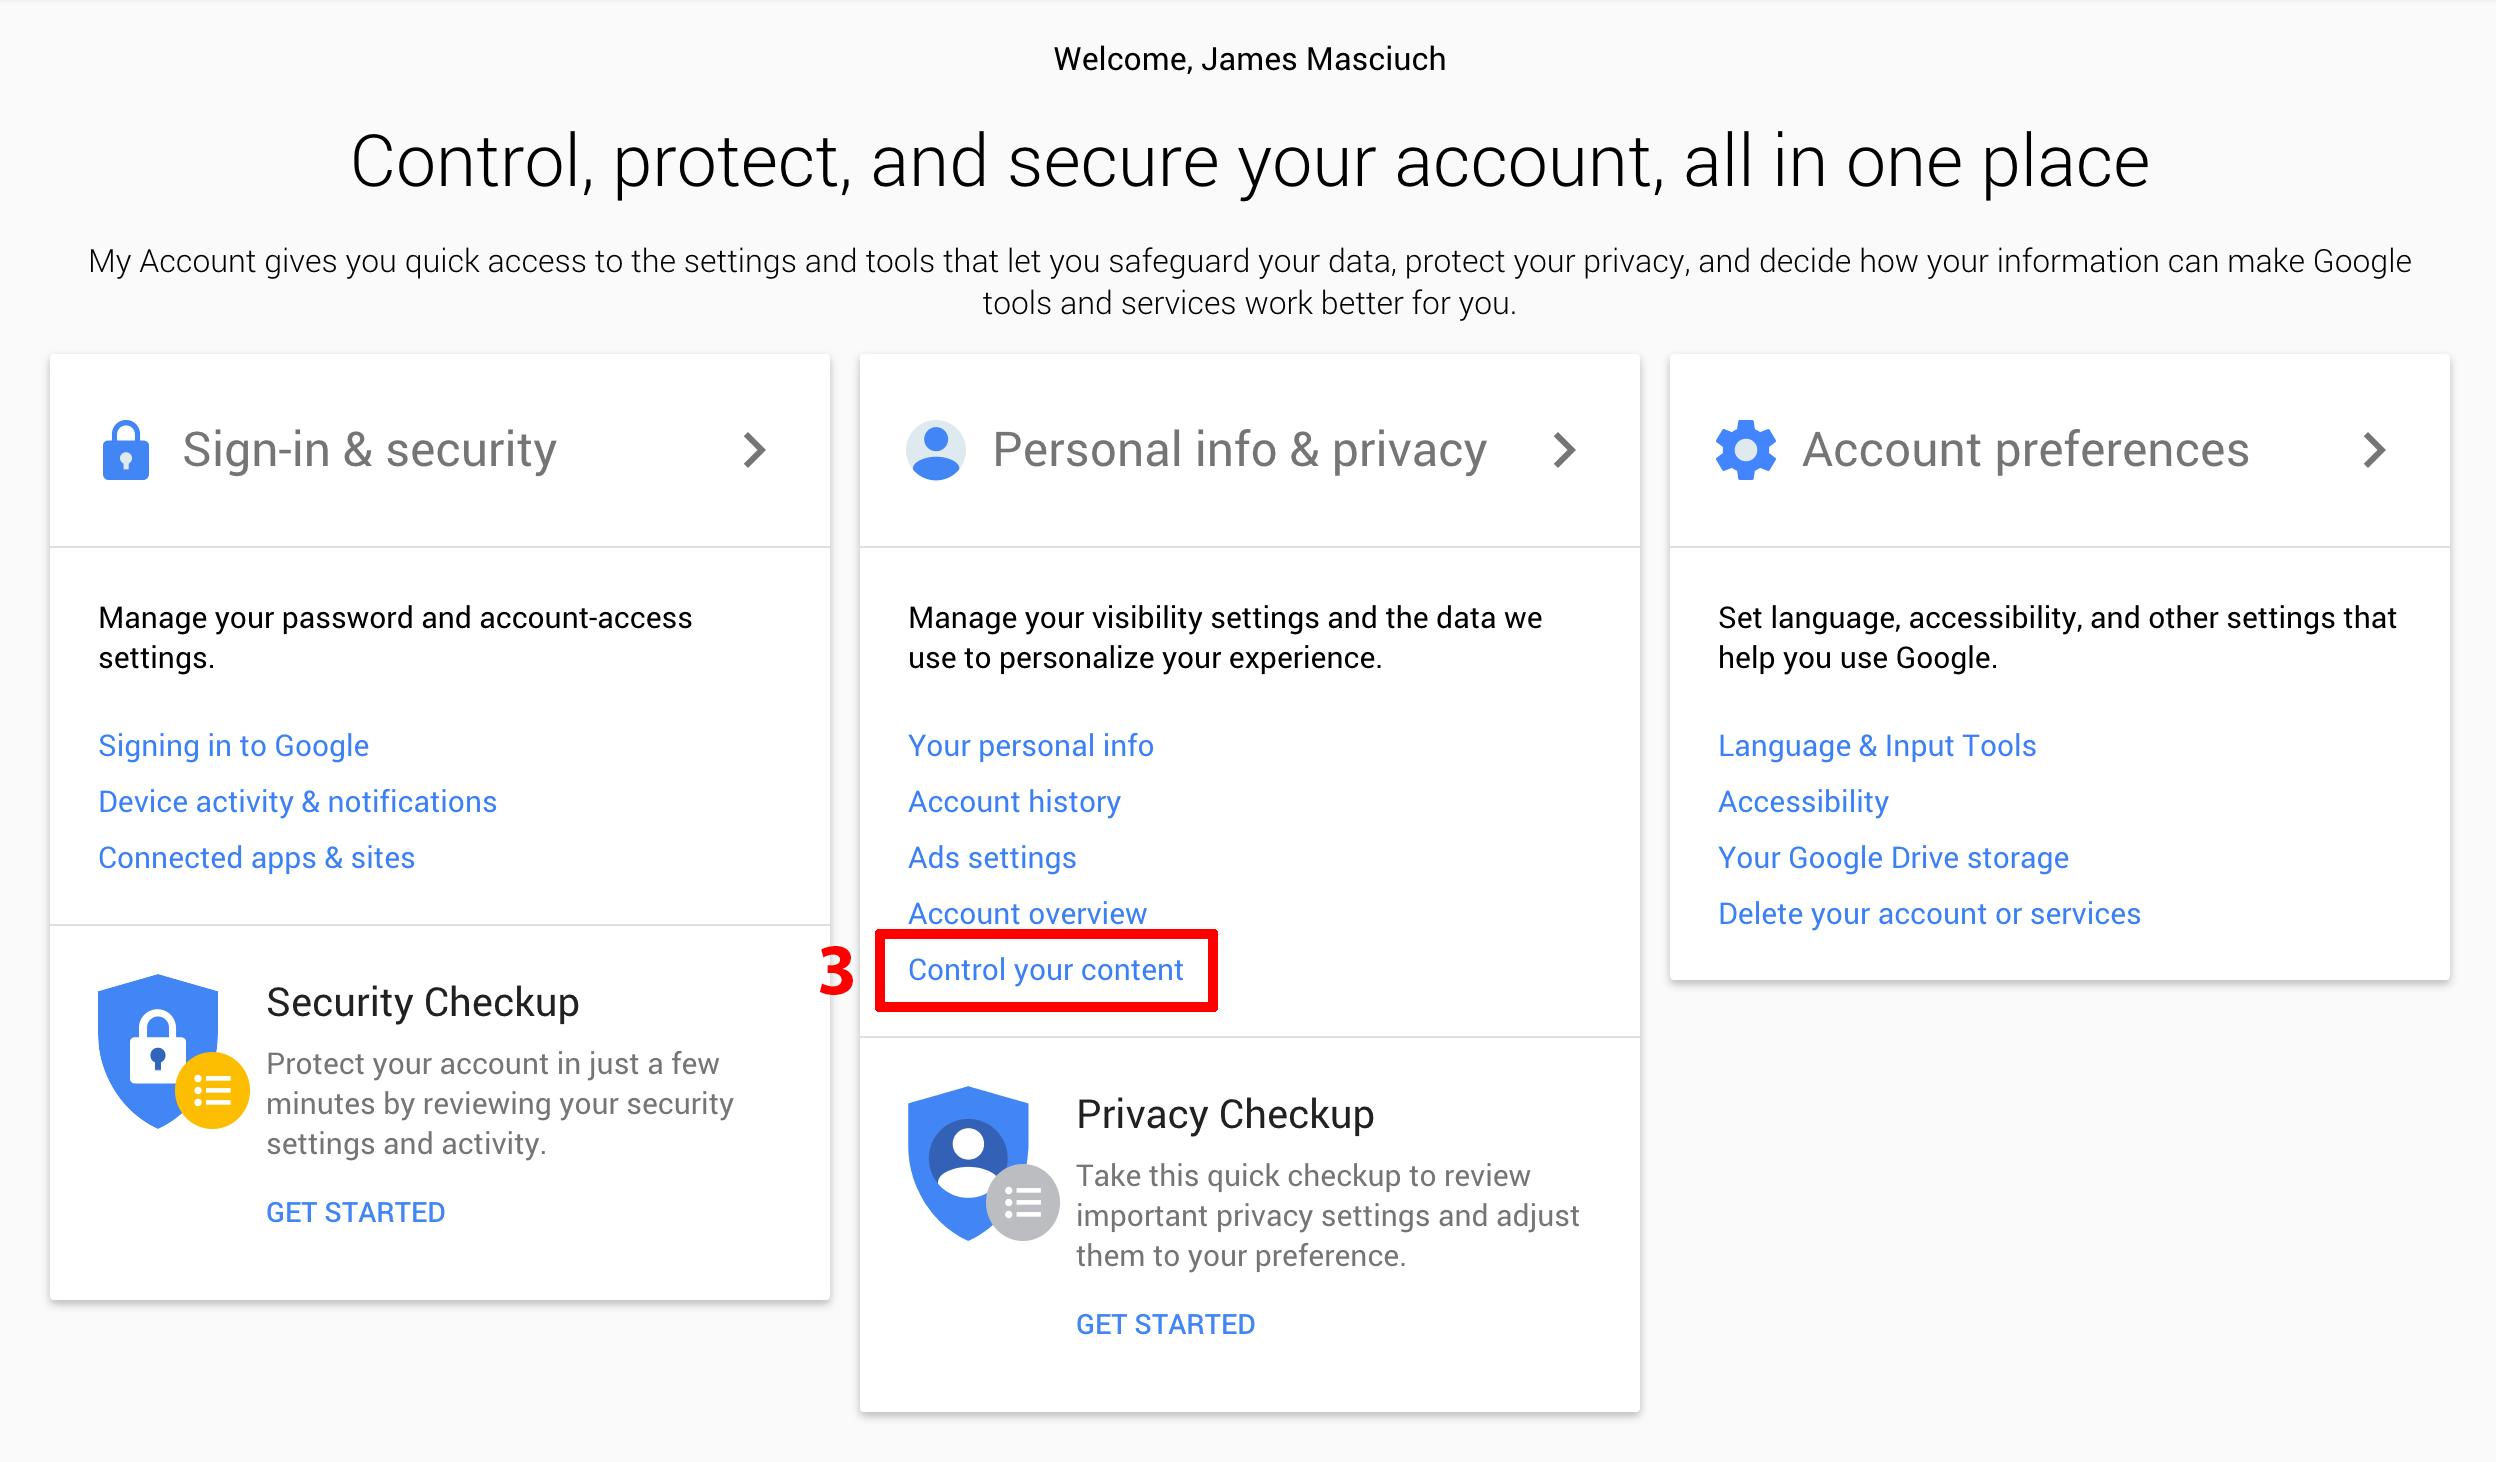Open Device activity & notifications link
This screenshot has height=1462, width=2496.
297,802
